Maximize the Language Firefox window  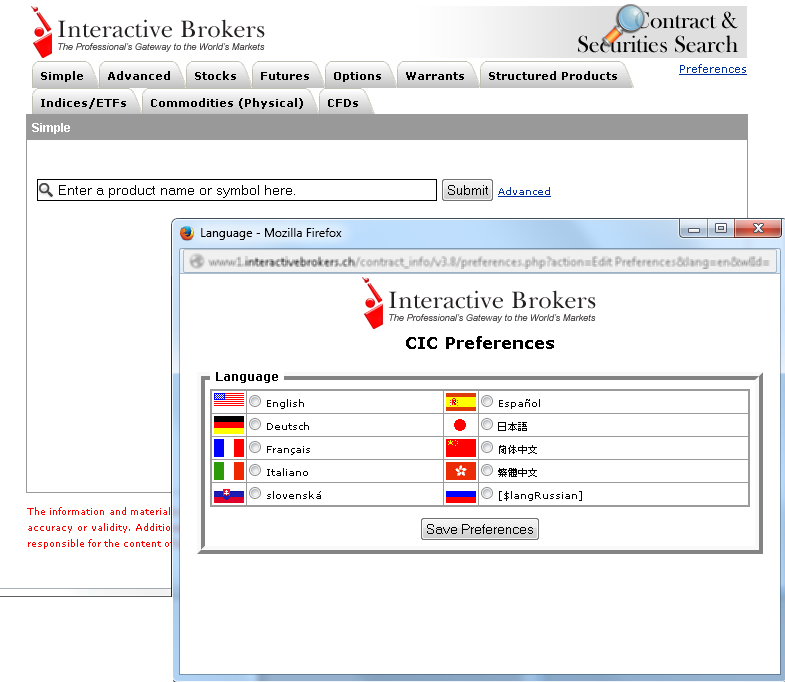point(720,228)
